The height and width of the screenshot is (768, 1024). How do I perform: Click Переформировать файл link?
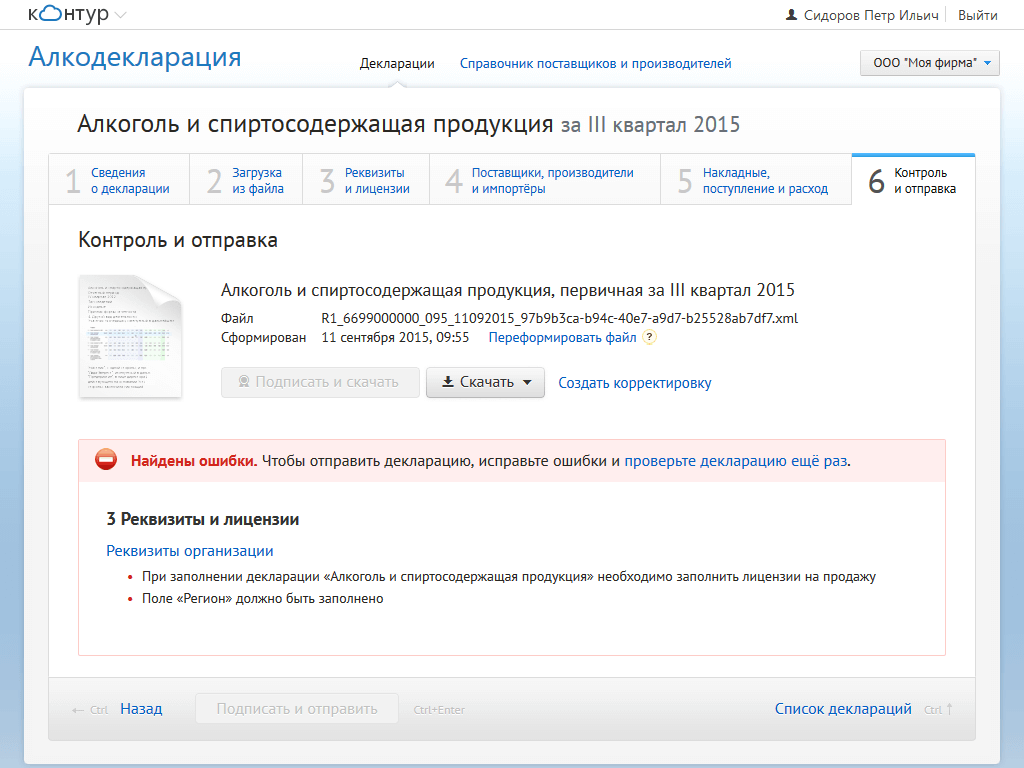[562, 338]
